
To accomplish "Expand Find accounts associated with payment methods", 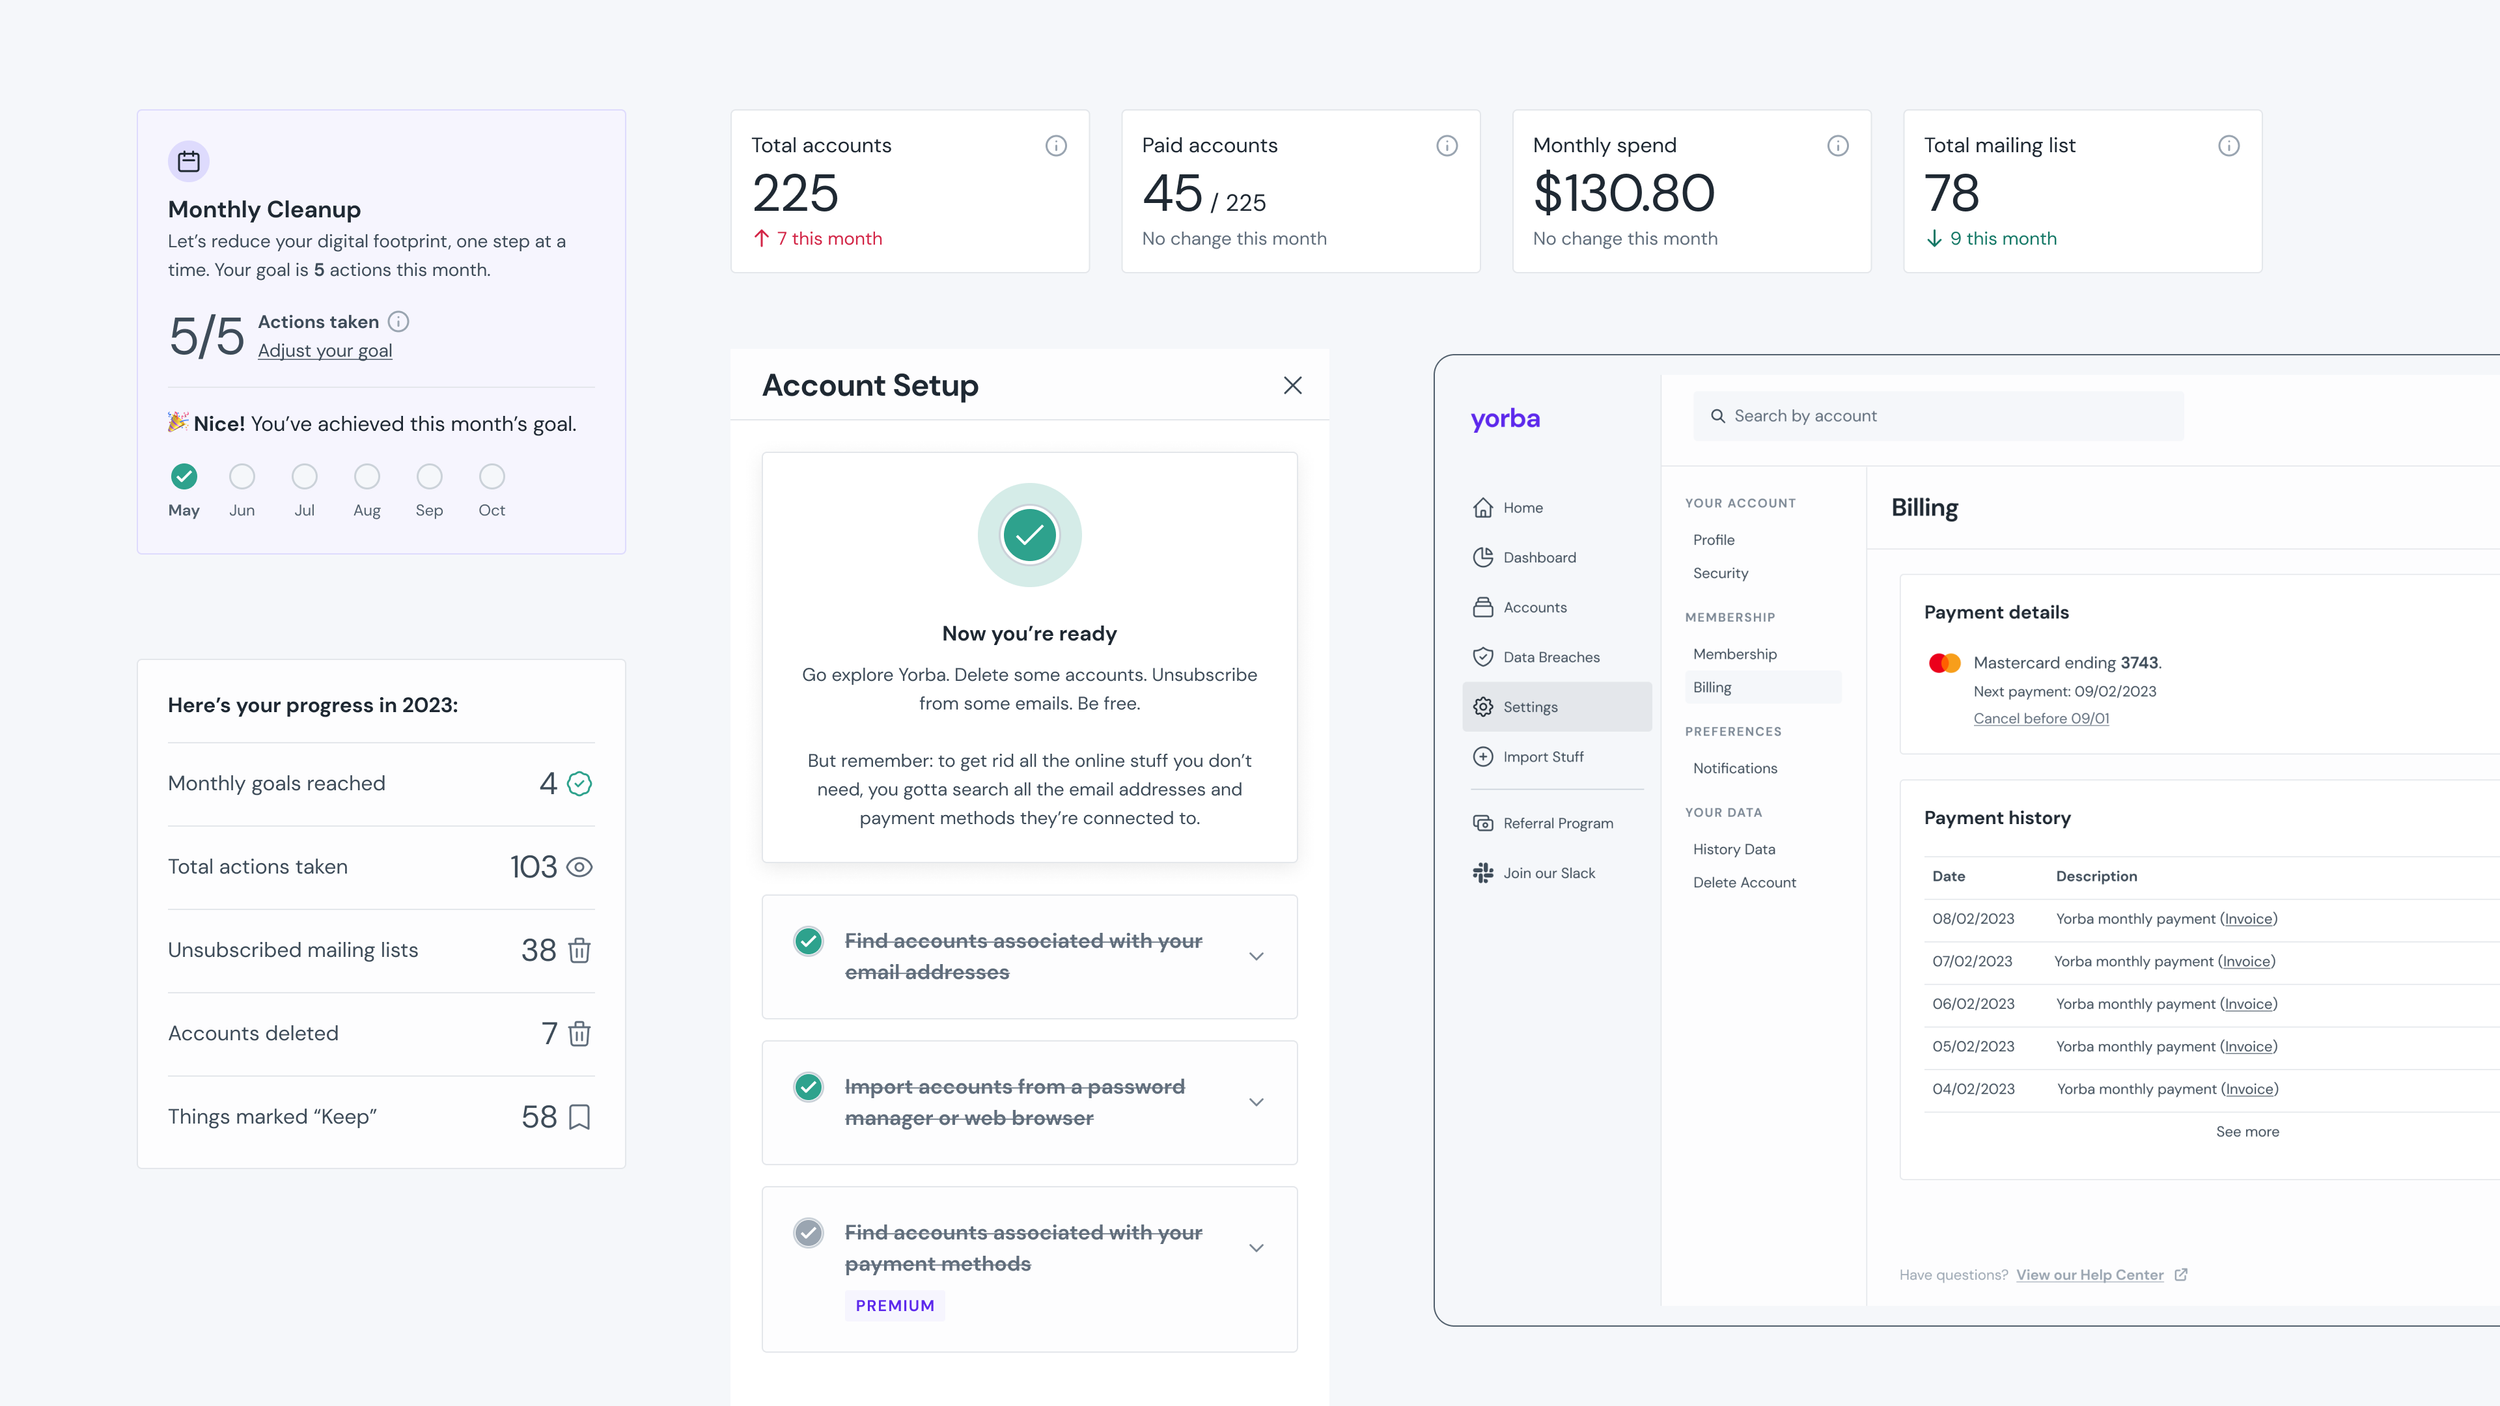I will (1257, 1248).
